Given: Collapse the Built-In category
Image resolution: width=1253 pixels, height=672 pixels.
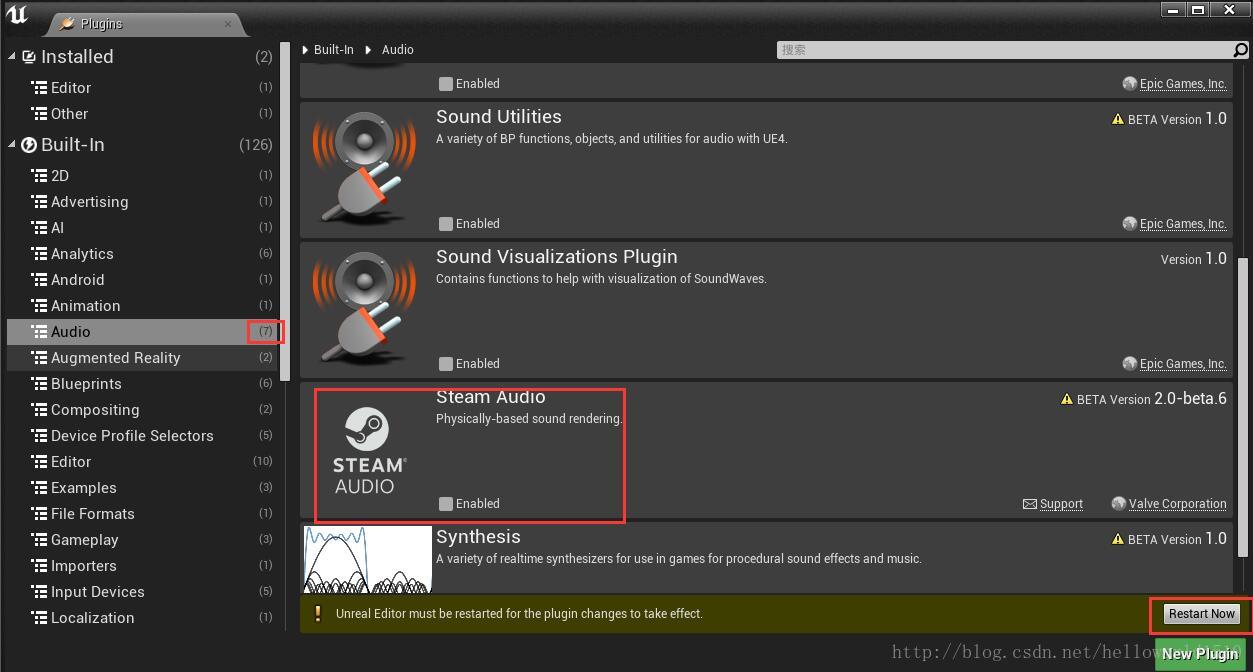Looking at the screenshot, I should [x=12, y=145].
